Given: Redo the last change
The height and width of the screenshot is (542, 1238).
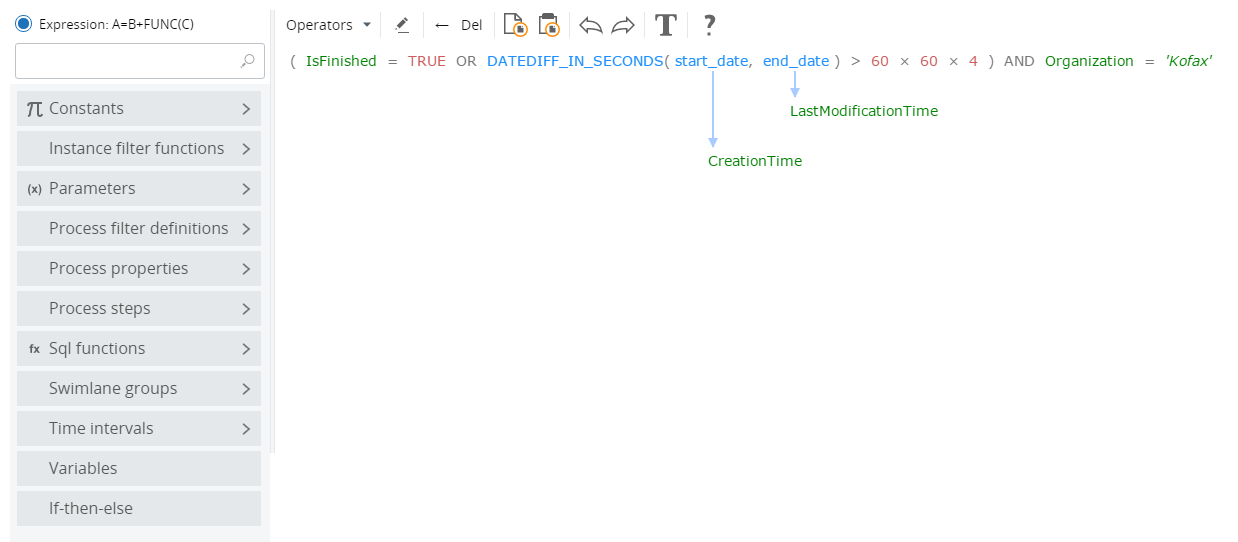Looking at the screenshot, I should pyautogui.click(x=623, y=25).
